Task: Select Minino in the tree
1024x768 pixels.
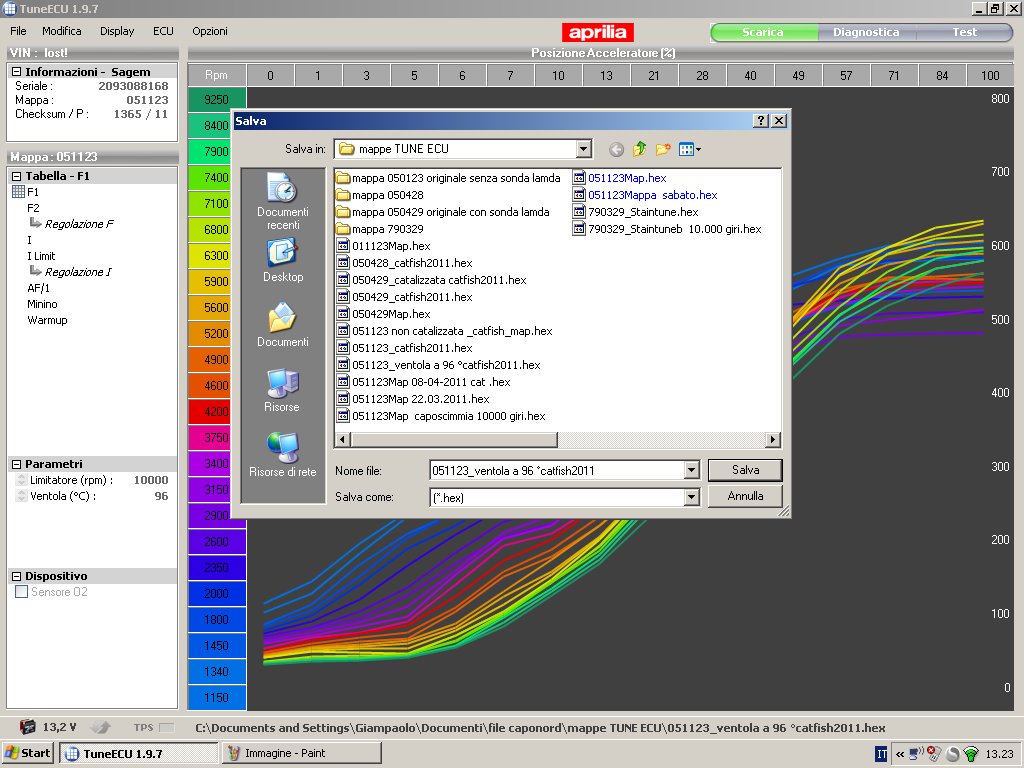Action: [x=42, y=304]
